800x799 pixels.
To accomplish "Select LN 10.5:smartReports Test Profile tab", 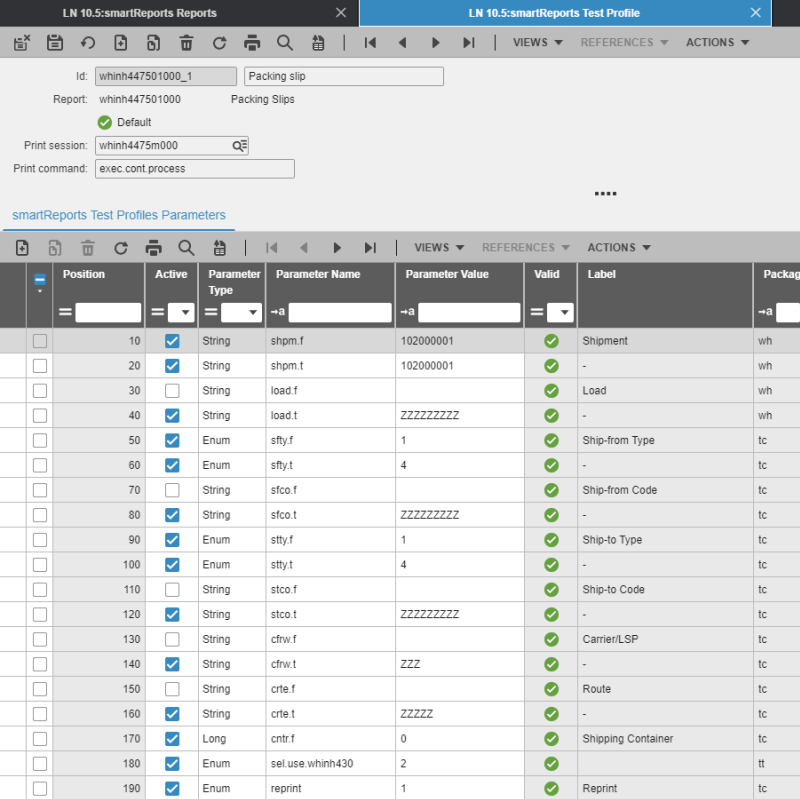I will [x=554, y=13].
